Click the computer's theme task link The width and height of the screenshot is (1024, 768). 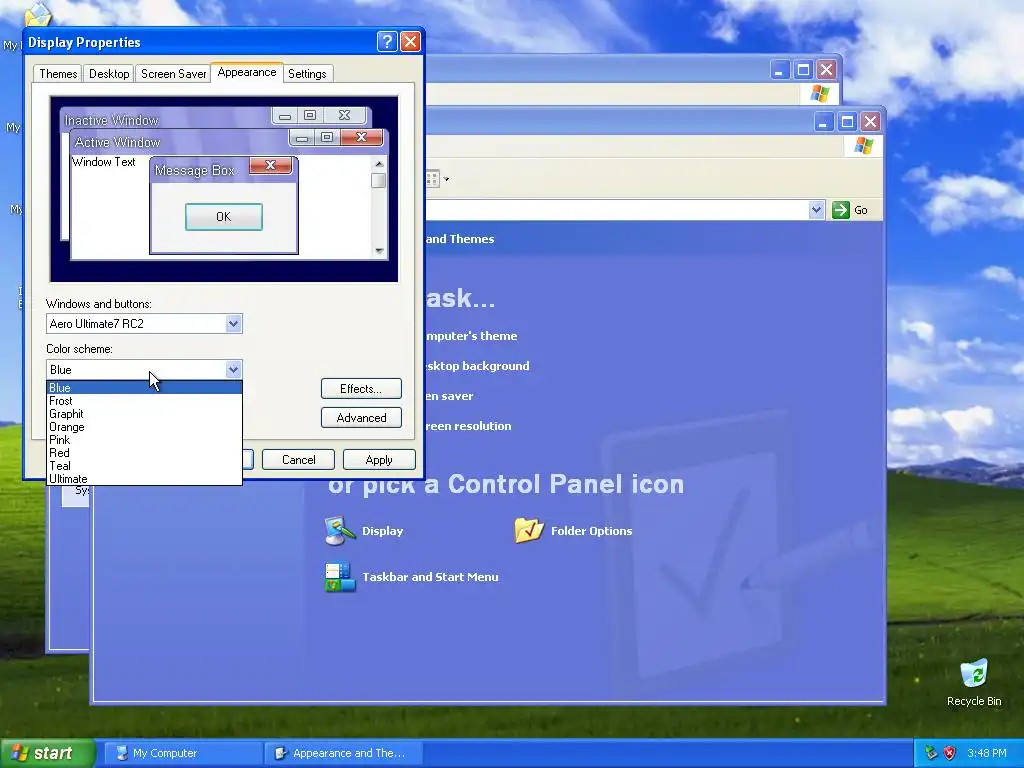471,336
